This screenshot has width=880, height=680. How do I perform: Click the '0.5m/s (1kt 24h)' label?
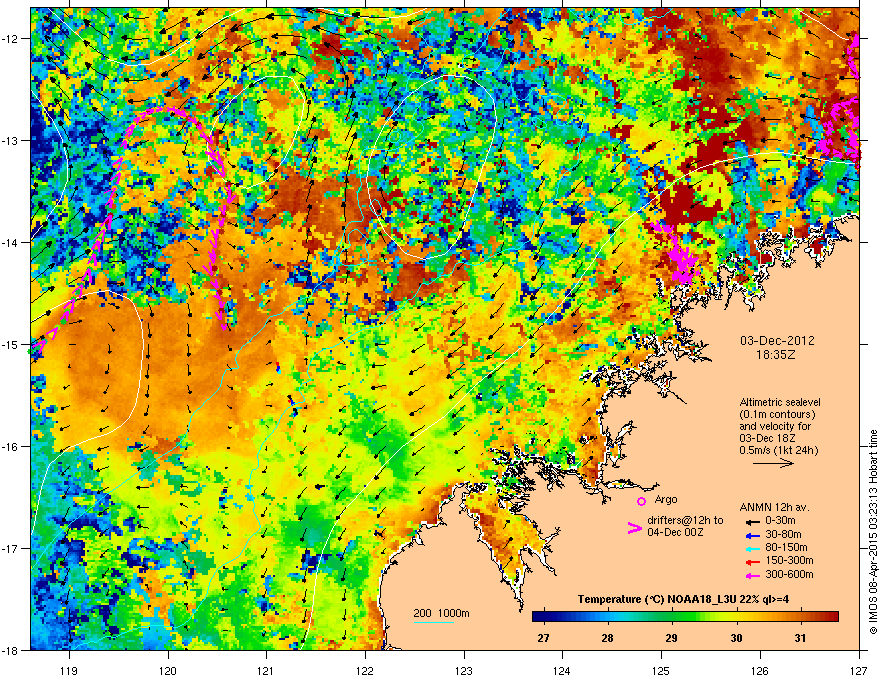pyautogui.click(x=778, y=450)
